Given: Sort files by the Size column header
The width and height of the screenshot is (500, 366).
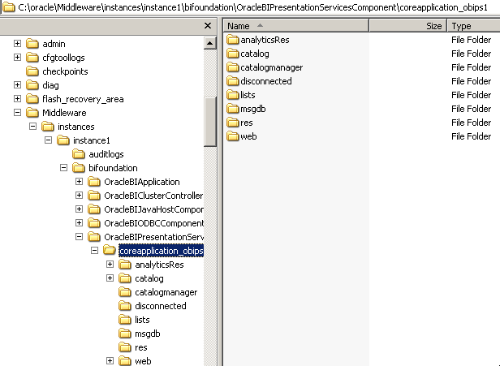Looking at the screenshot, I should pyautogui.click(x=408, y=26).
